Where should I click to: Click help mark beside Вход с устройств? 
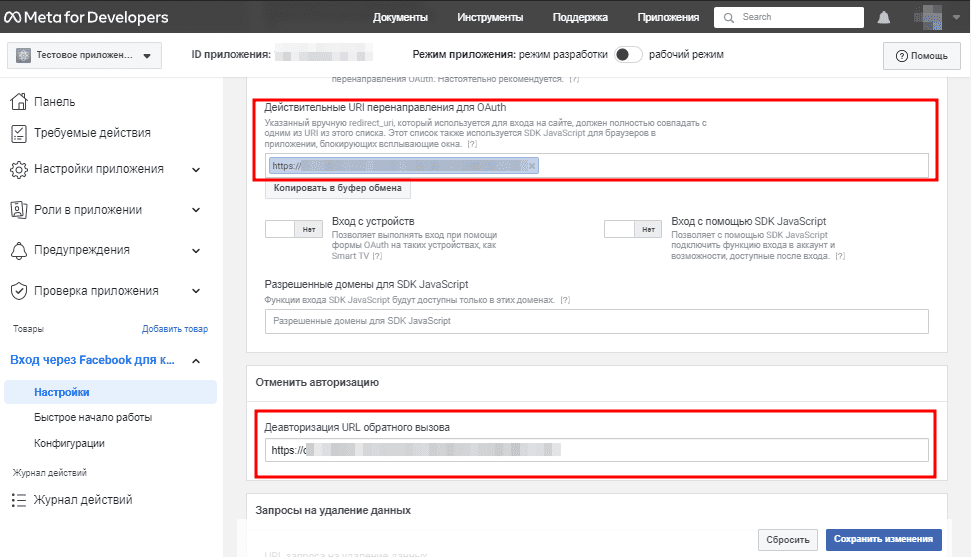[x=377, y=256]
